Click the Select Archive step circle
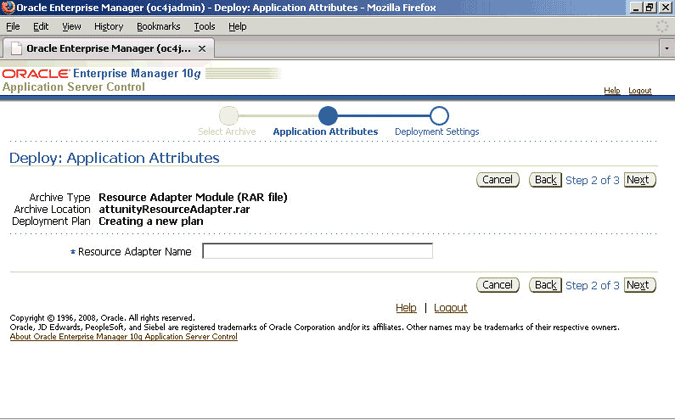675x420 pixels. coord(229,116)
